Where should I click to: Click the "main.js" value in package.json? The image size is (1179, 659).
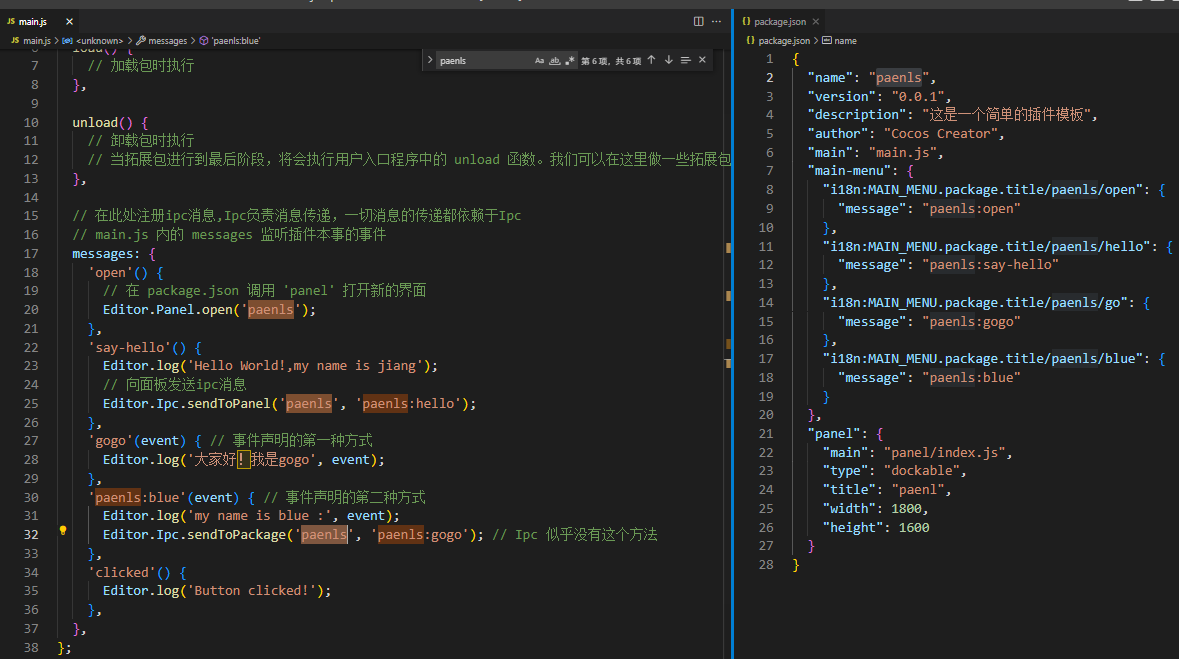tap(902, 152)
